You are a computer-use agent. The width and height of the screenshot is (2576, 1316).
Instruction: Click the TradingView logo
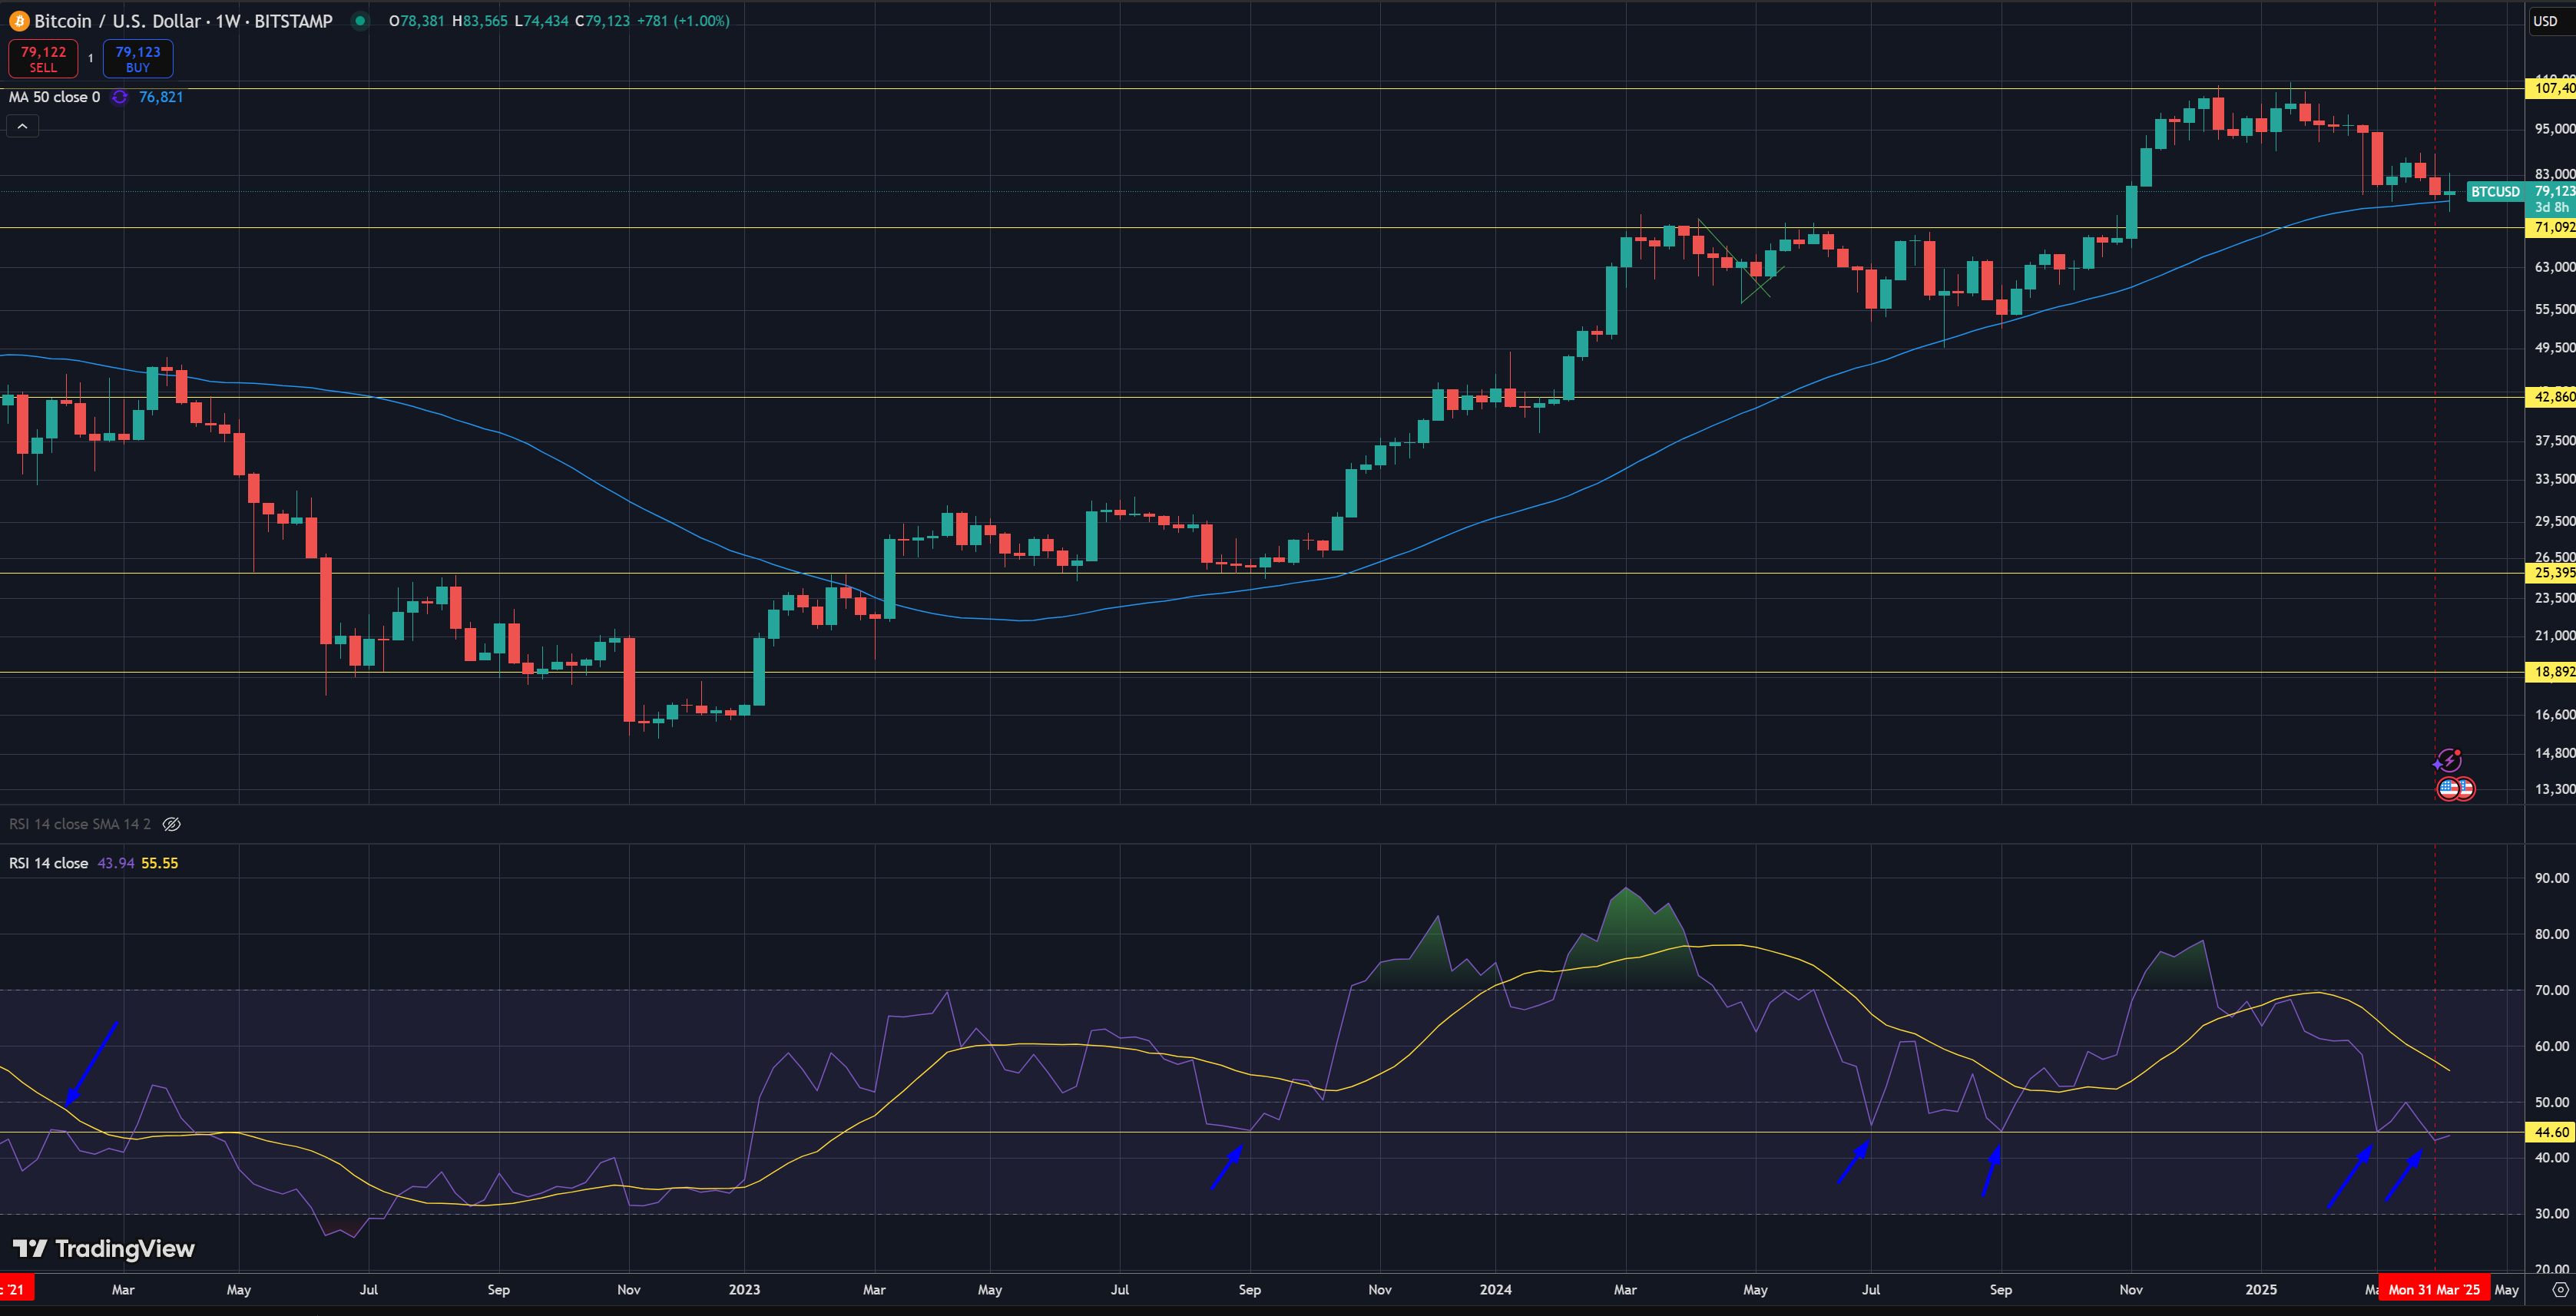tap(103, 1248)
